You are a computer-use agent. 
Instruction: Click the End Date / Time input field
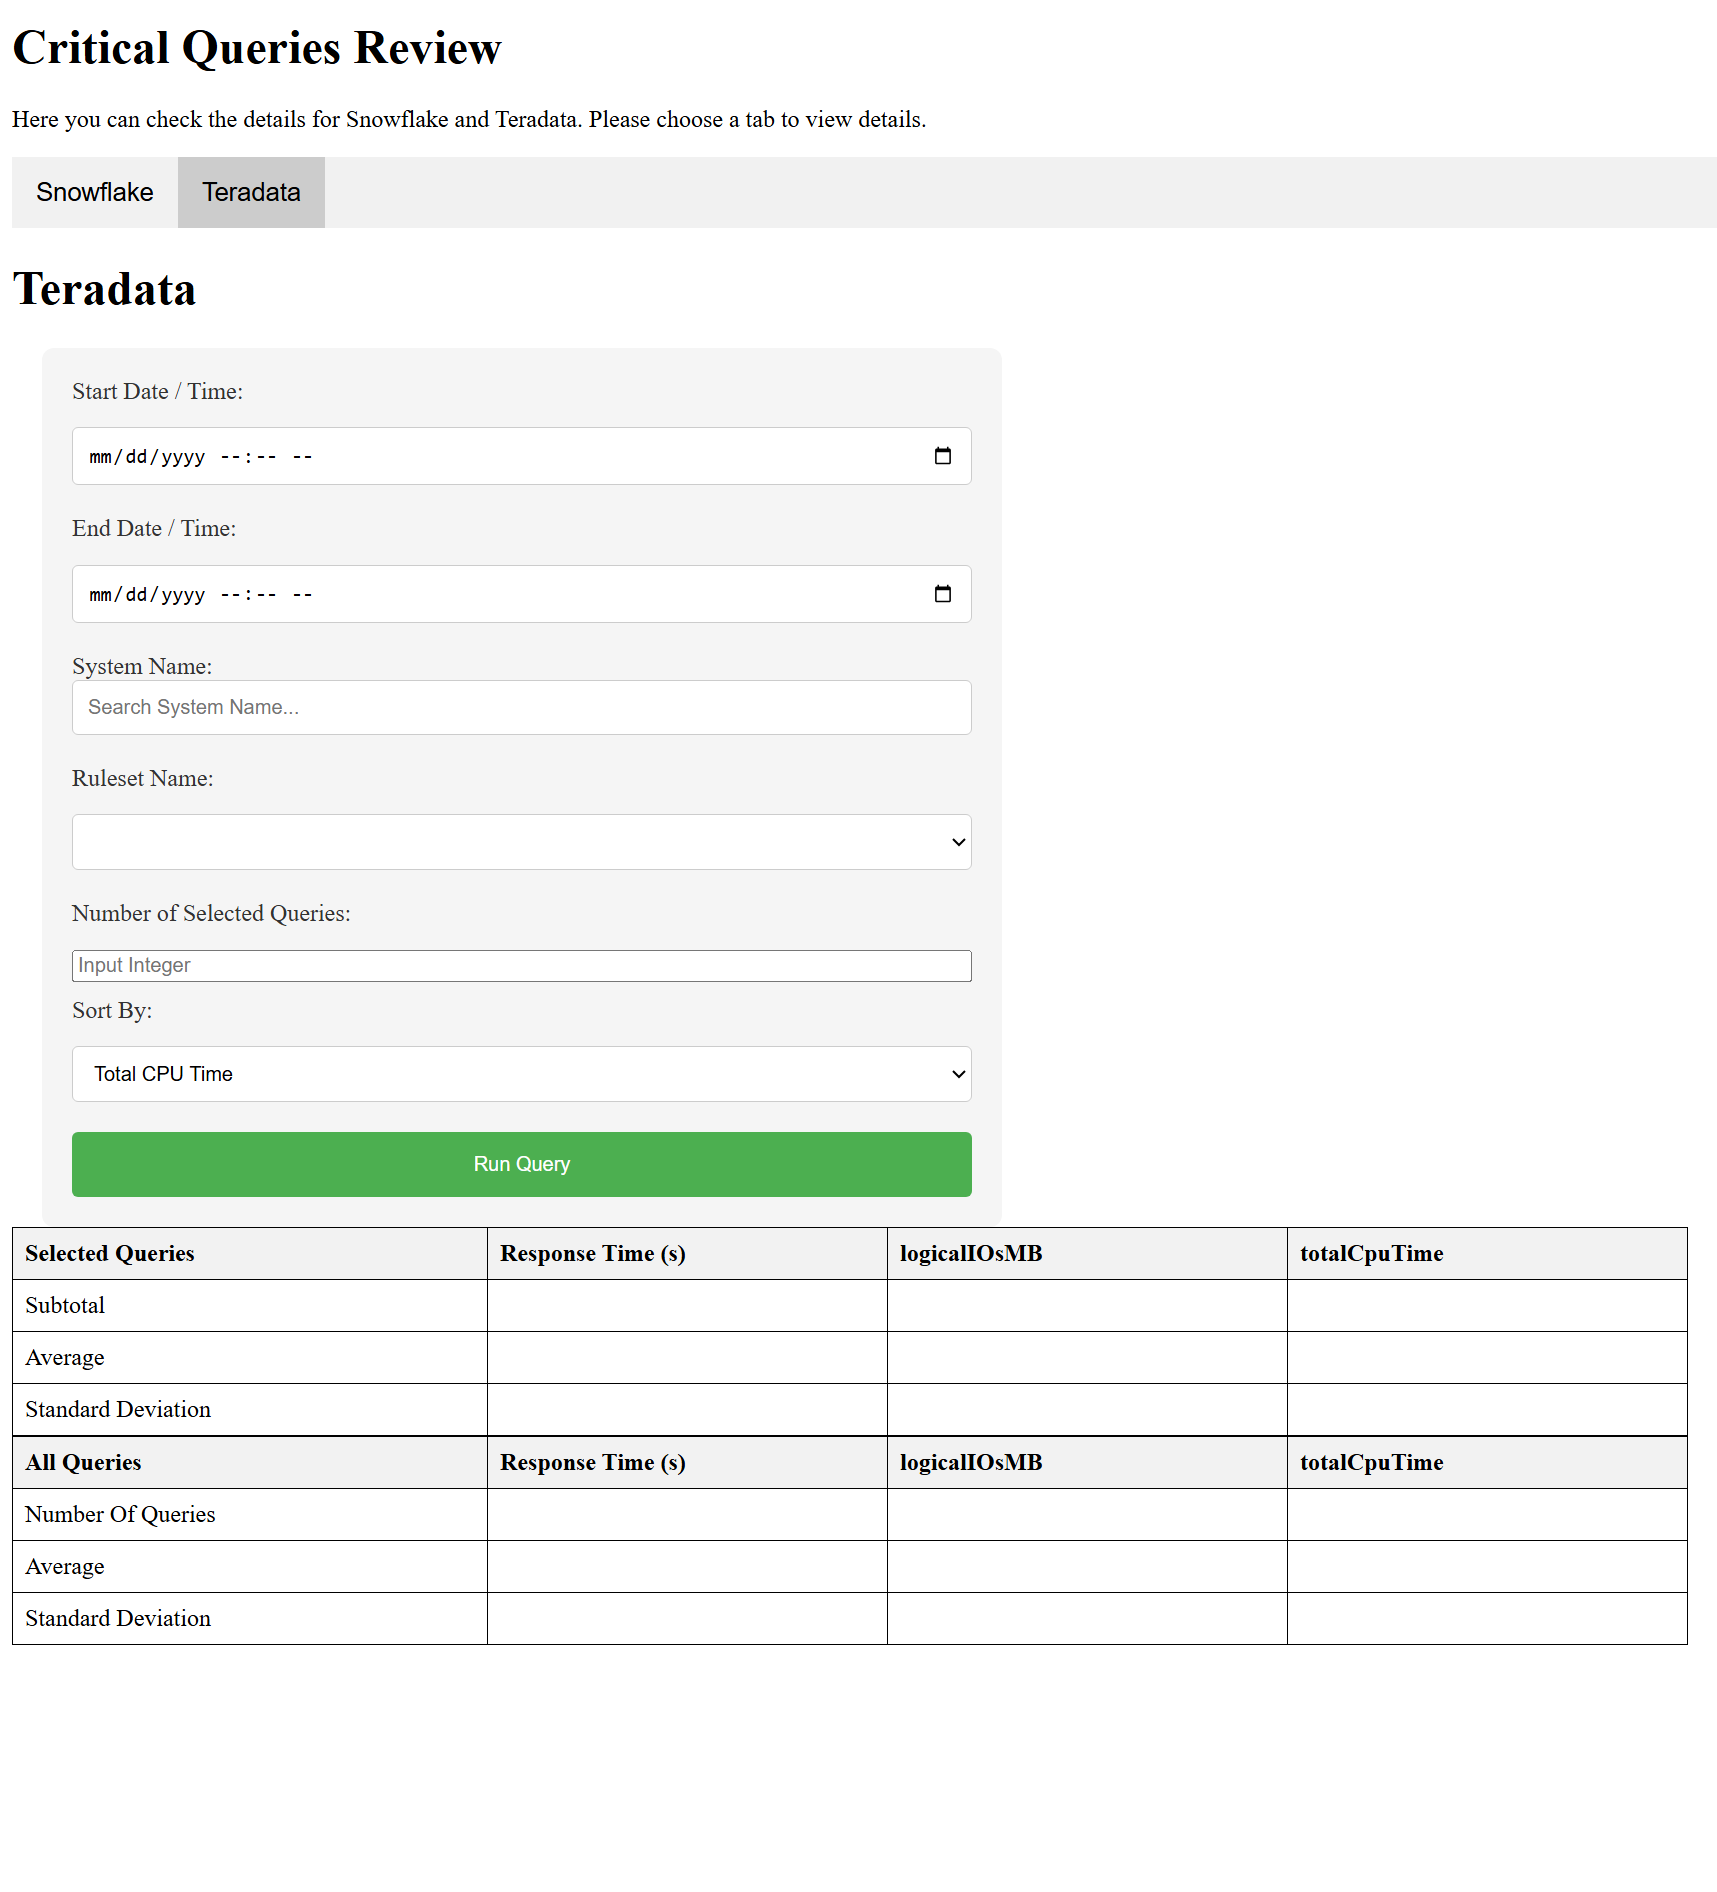(521, 594)
